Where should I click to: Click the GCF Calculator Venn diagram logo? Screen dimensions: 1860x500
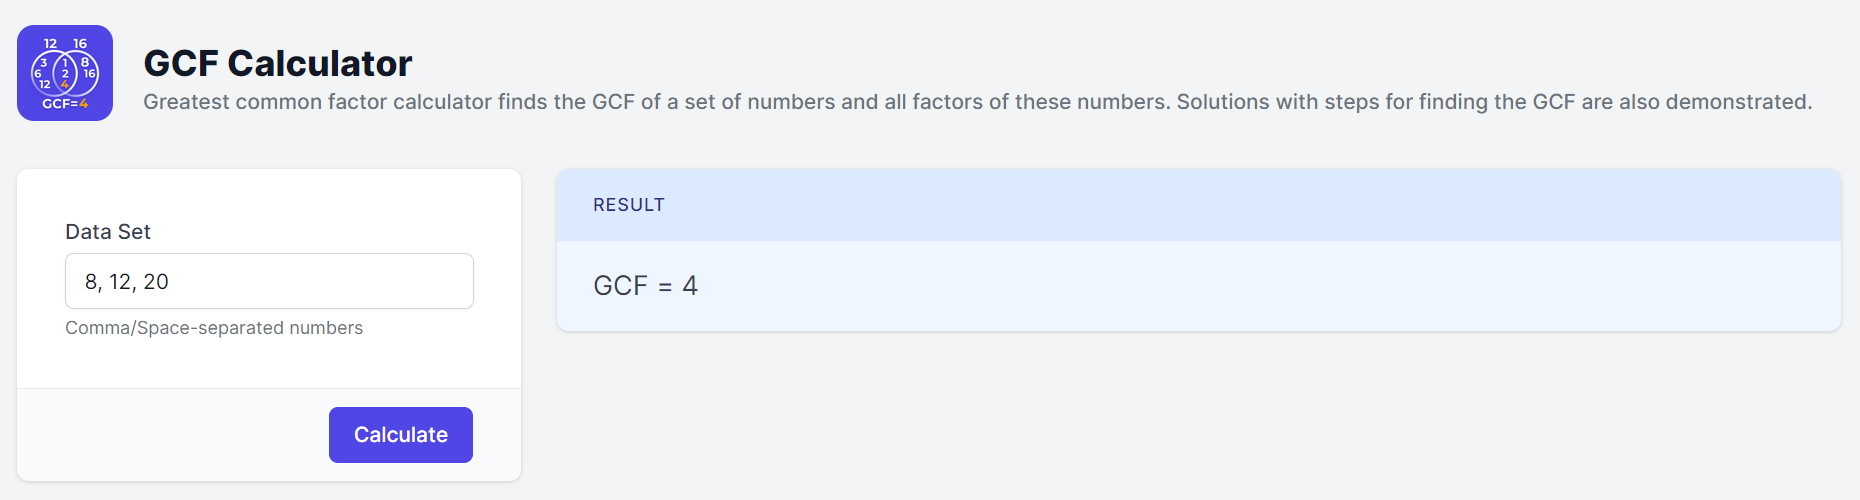click(x=65, y=73)
